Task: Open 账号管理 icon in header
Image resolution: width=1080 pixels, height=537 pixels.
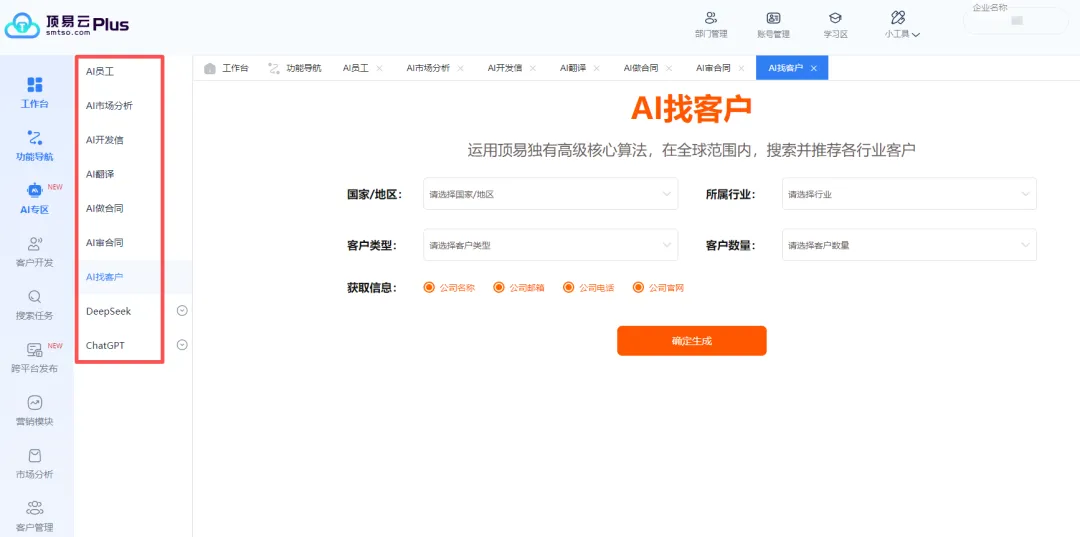Action: pos(773,25)
